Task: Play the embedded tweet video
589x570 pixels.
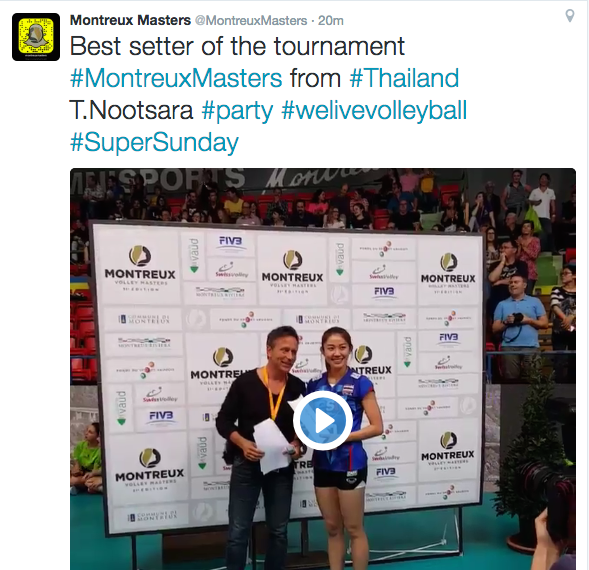Action: click(323, 421)
